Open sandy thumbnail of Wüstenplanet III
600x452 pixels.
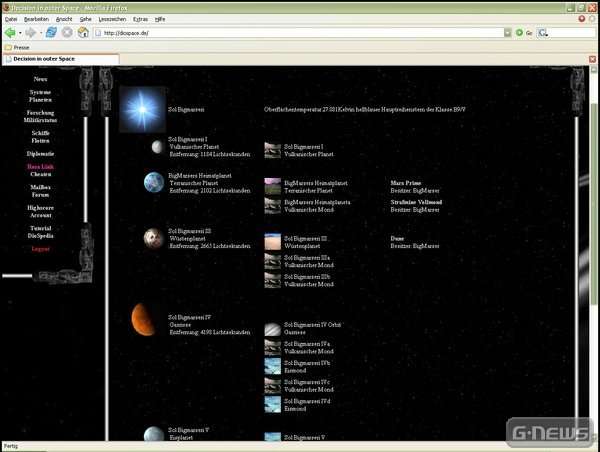[272, 242]
